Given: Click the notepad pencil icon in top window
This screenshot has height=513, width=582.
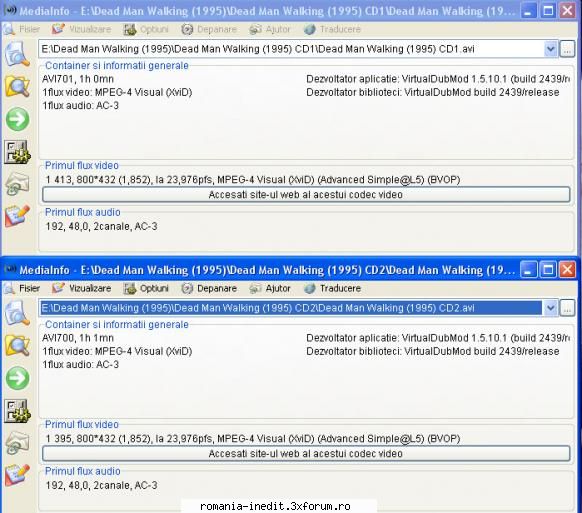Looking at the screenshot, I should click(17, 216).
